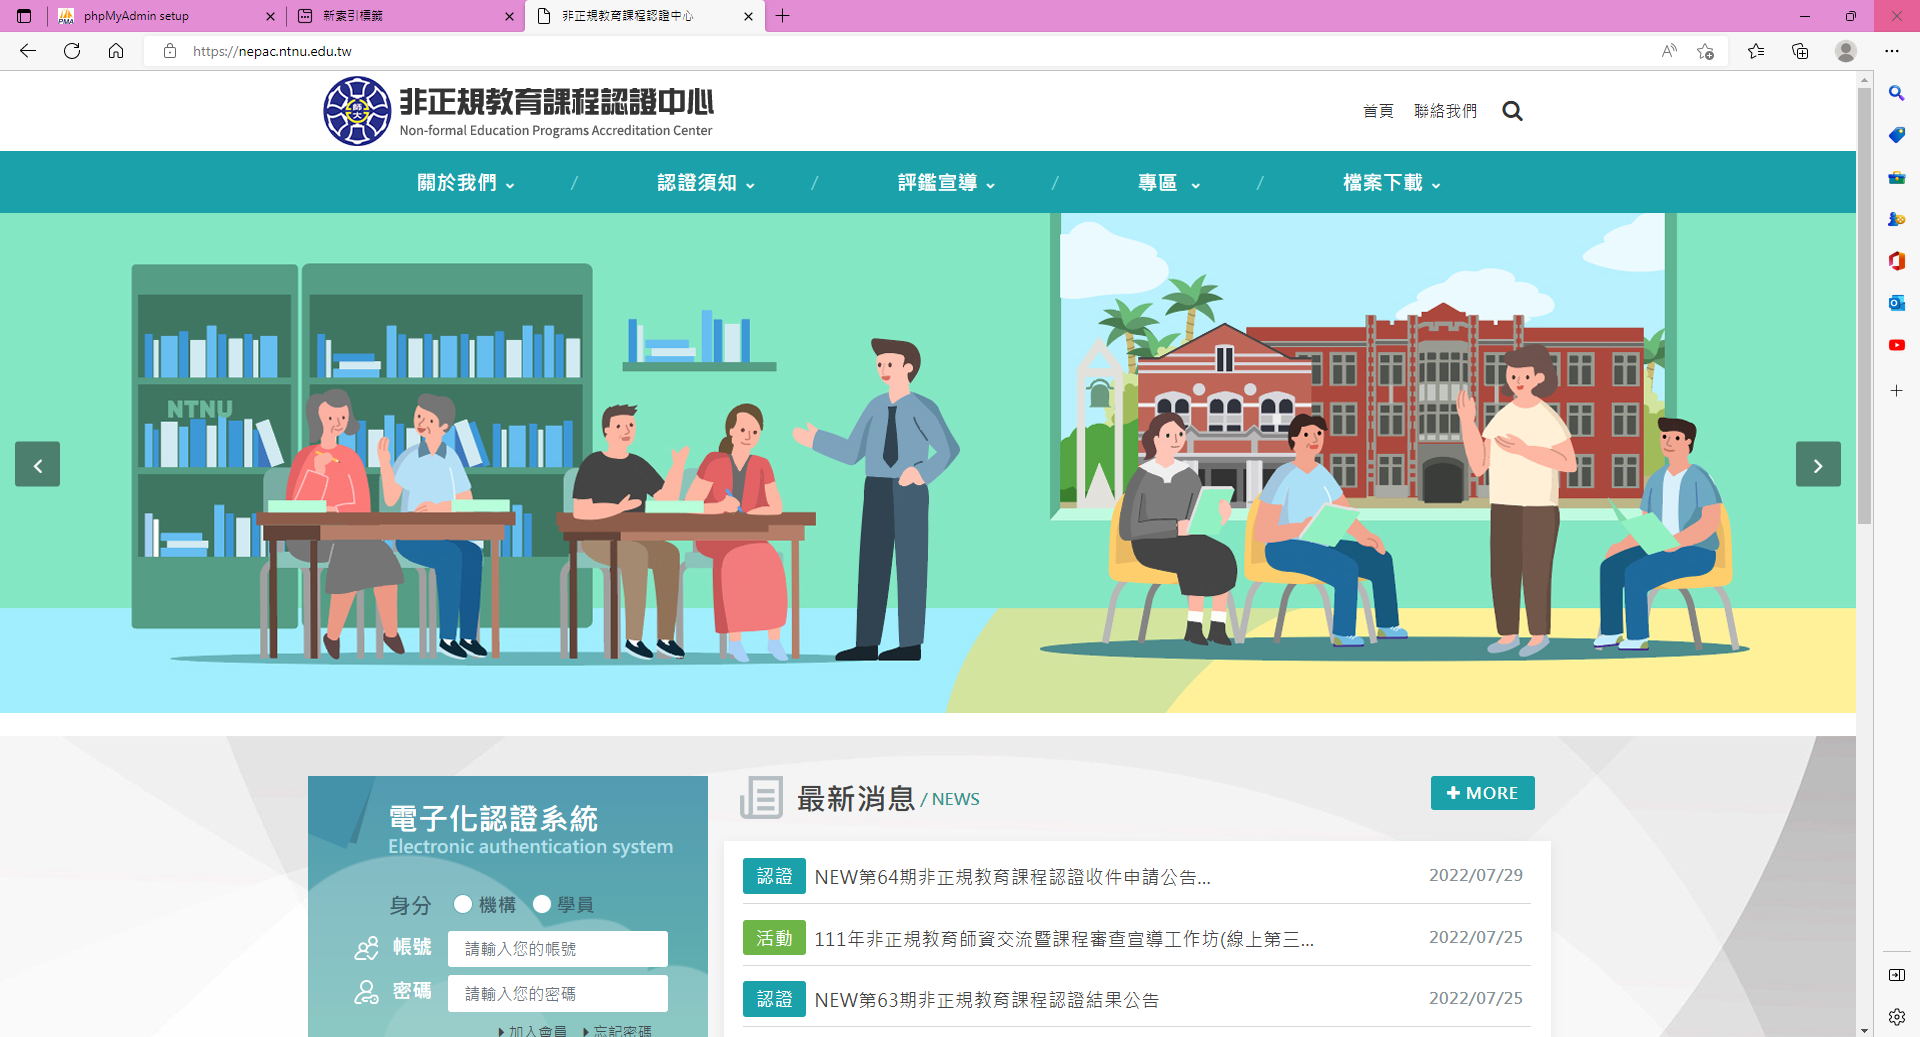Open sidebar shopping tag icon

tap(1896, 135)
